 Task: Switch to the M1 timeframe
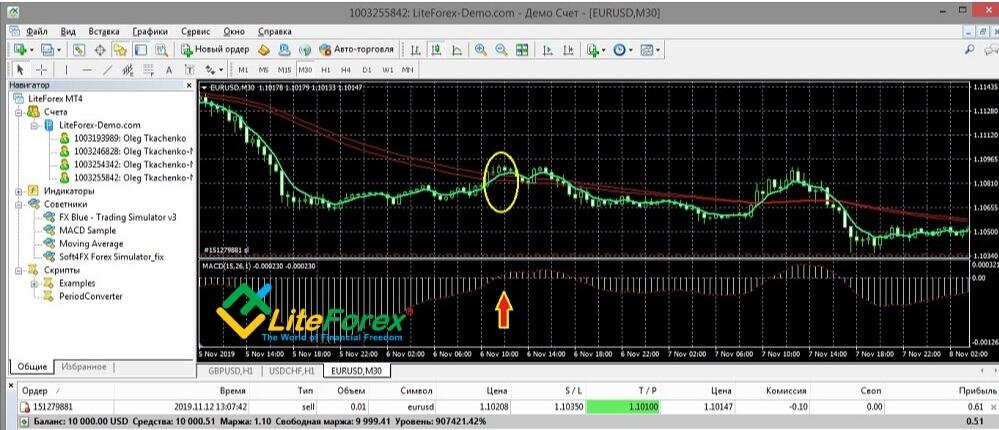(243, 69)
